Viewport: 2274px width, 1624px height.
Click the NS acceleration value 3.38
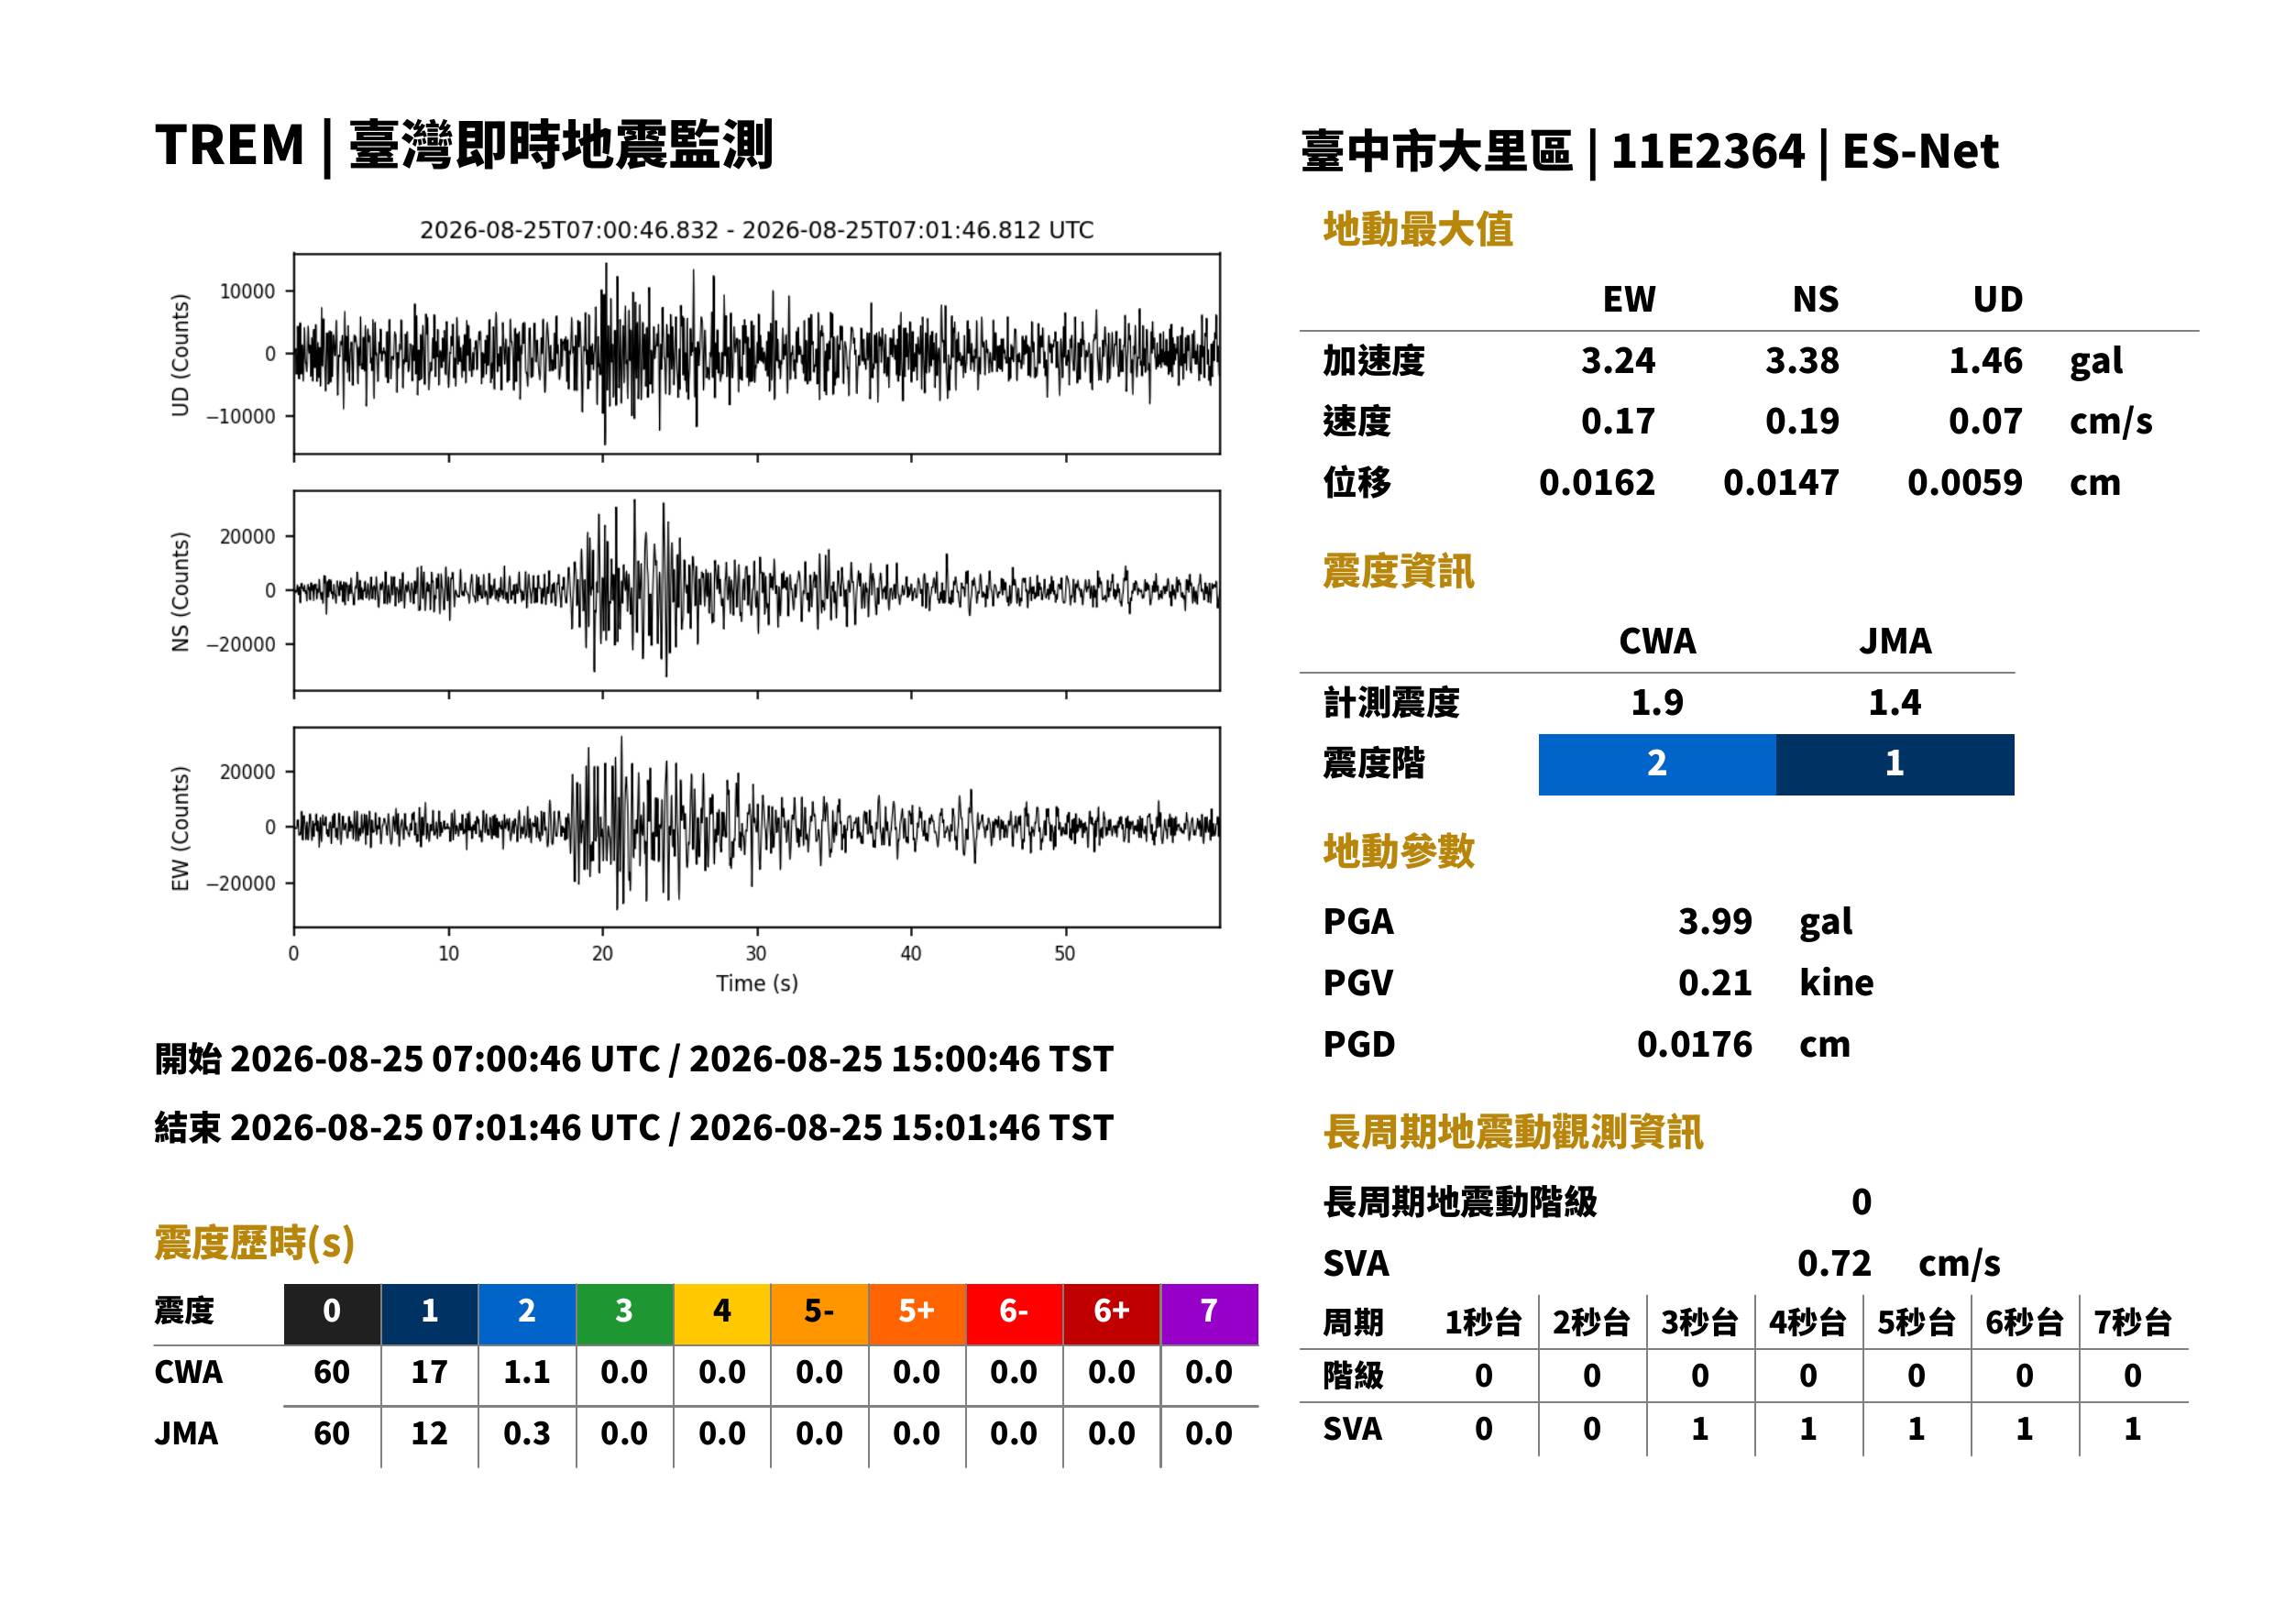[1802, 361]
